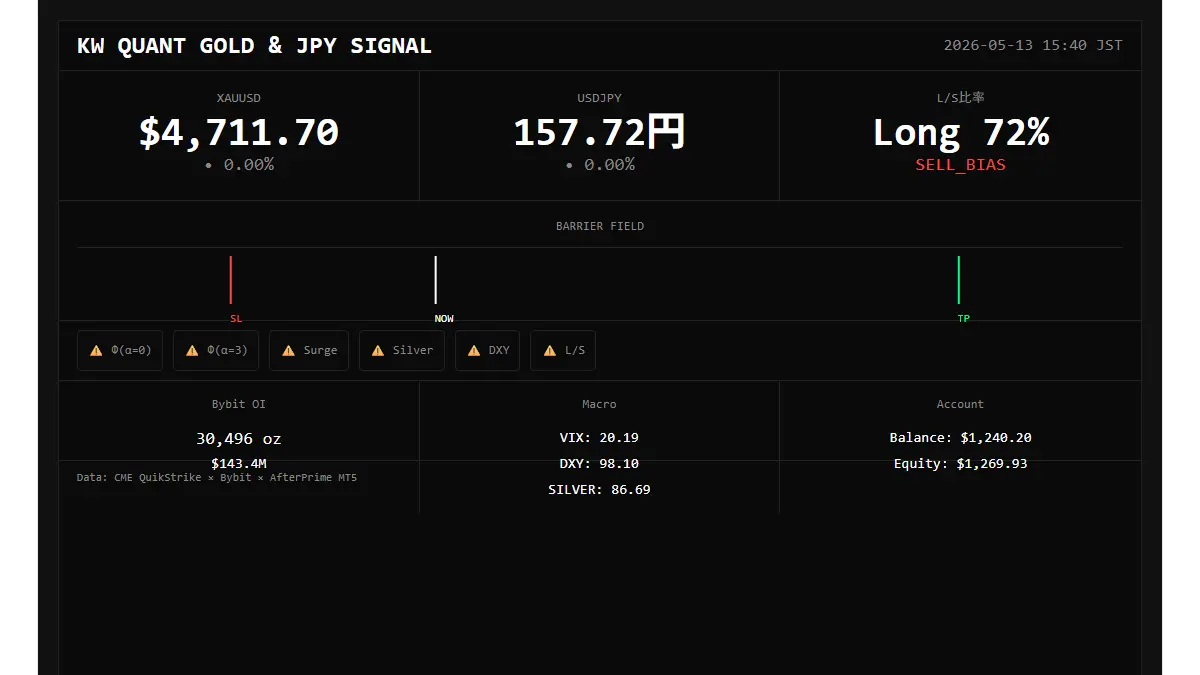Click the Macro heading
The height and width of the screenshot is (675, 1200).
599,404
